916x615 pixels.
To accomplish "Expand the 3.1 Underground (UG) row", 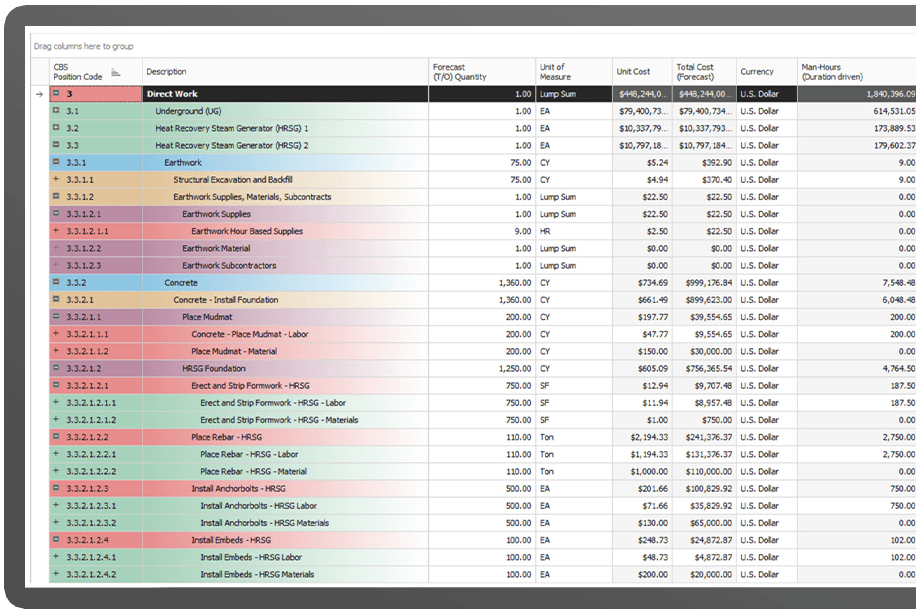I will tap(57, 111).
